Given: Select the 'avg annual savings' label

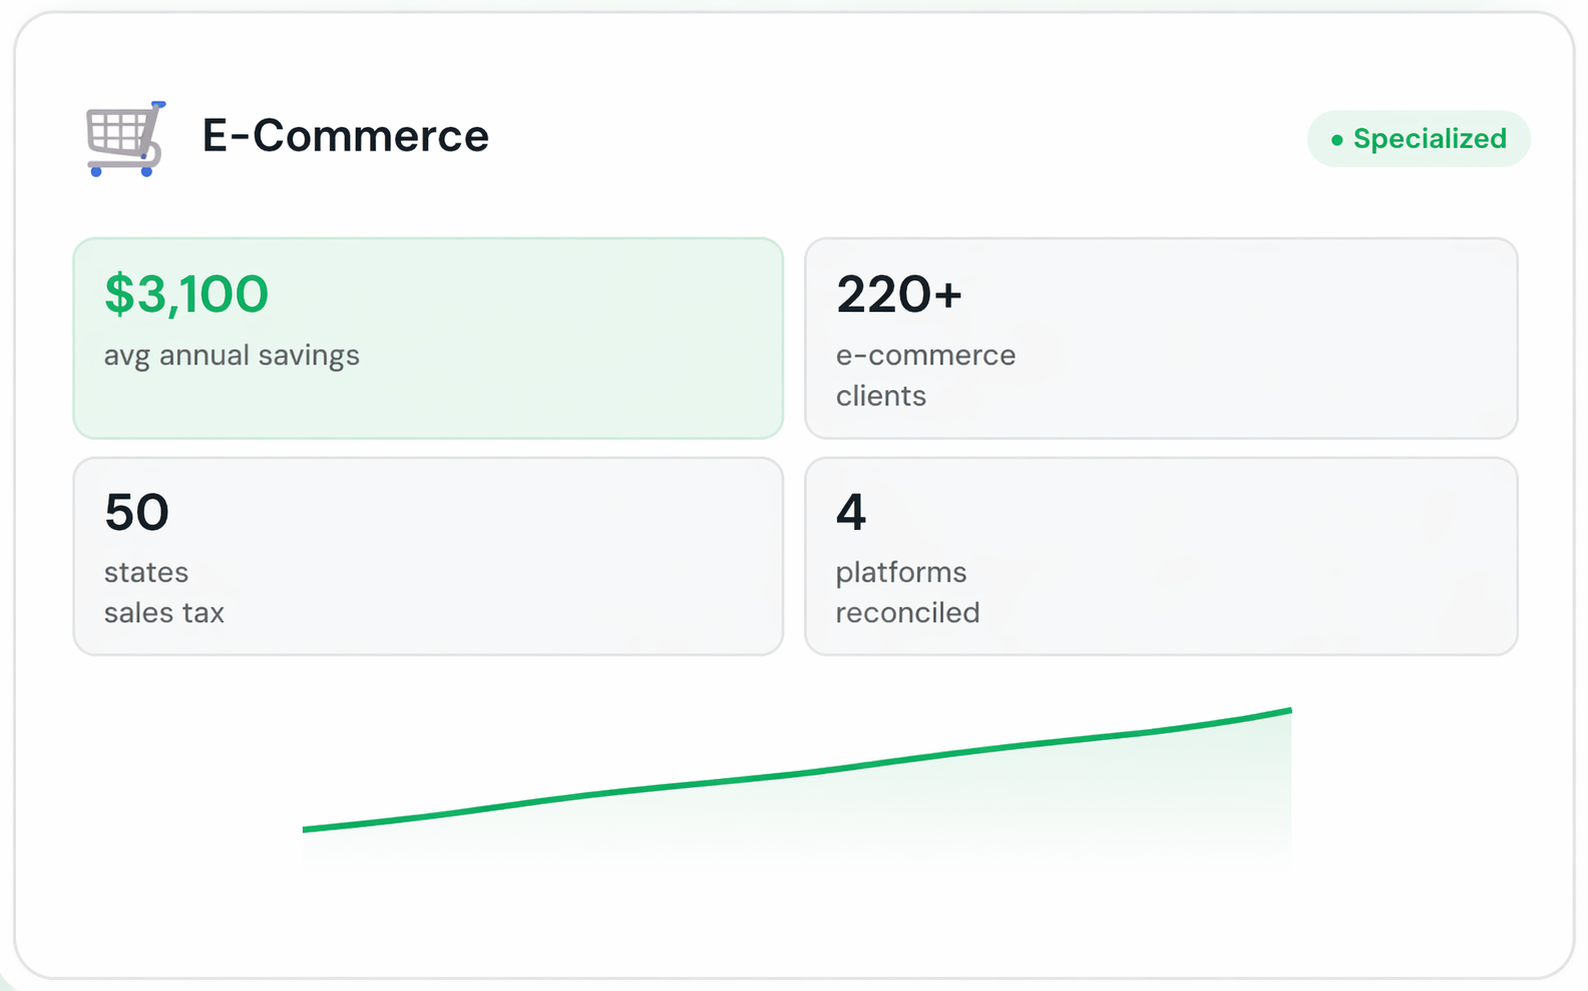Looking at the screenshot, I should [231, 356].
